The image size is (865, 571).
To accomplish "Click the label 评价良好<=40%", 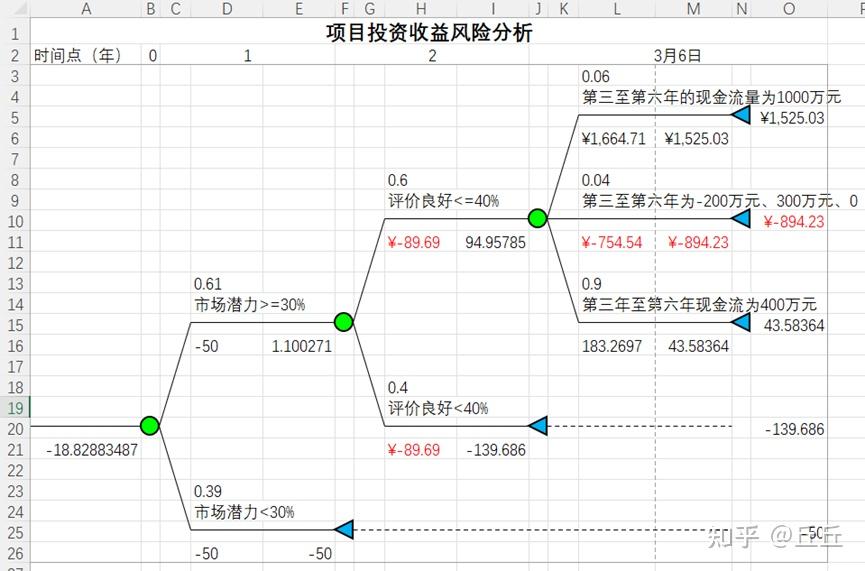I will click(x=444, y=201).
